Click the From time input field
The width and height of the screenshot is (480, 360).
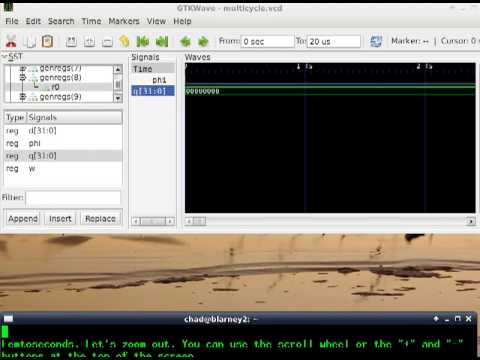click(x=267, y=42)
